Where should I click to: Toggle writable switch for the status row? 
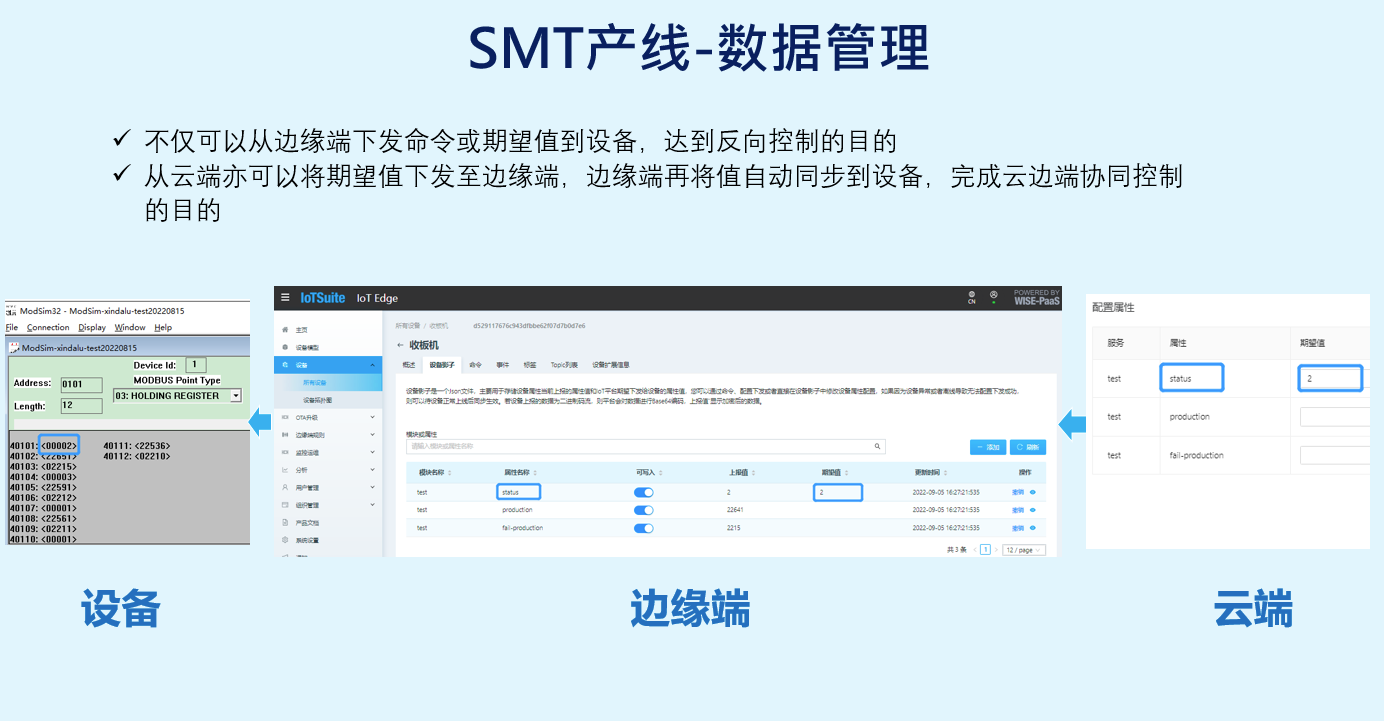click(x=644, y=492)
